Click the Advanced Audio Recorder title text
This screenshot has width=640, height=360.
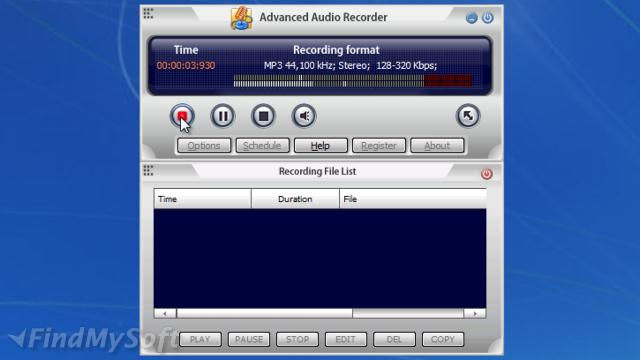tap(323, 18)
